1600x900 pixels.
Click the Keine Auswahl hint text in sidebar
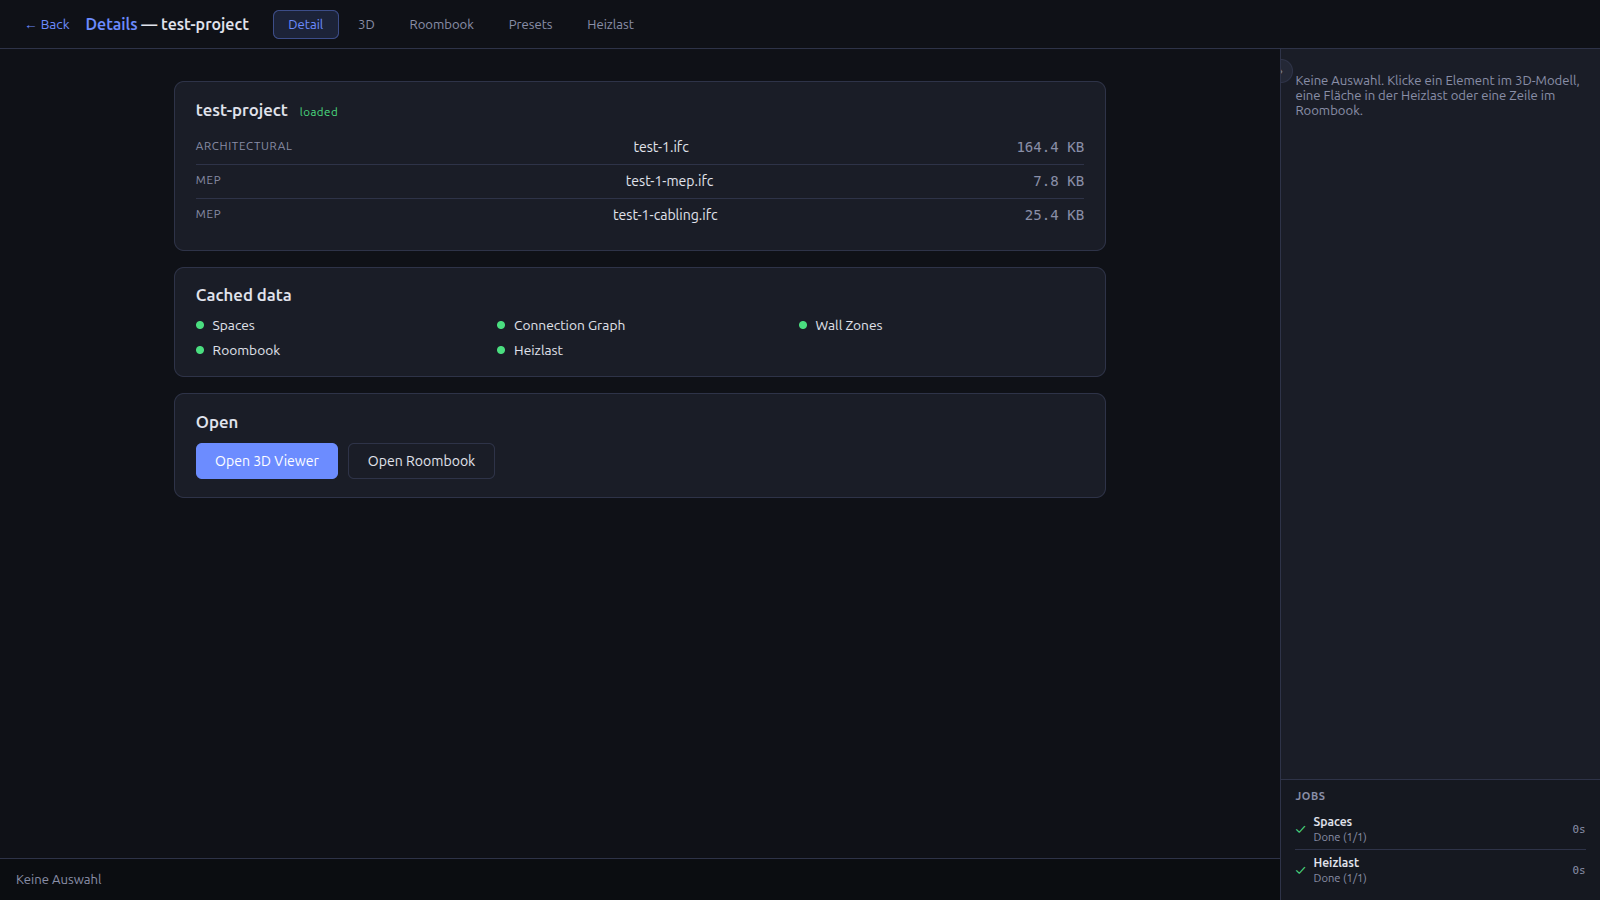[x=1438, y=95]
